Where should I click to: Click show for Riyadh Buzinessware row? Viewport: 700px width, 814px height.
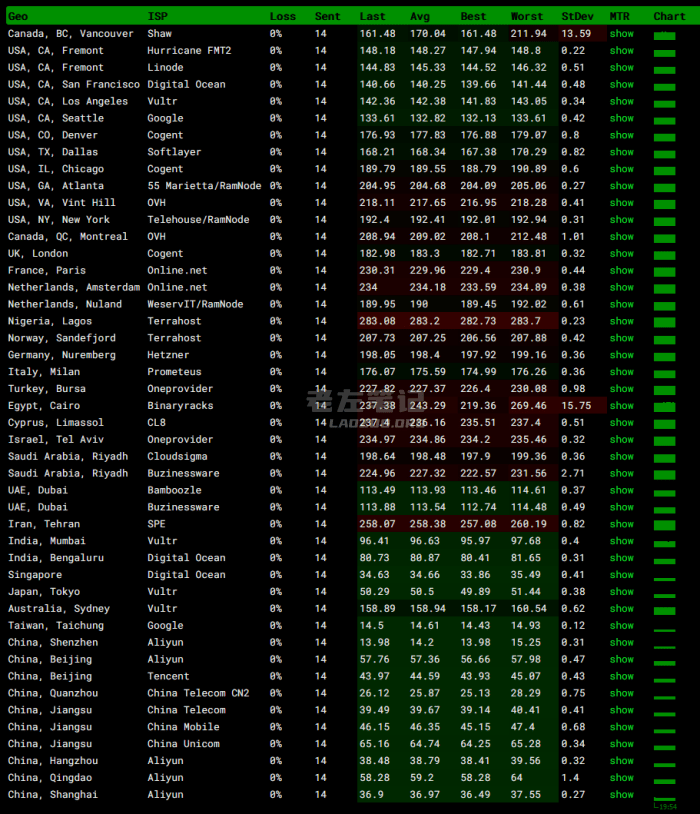click(x=622, y=473)
